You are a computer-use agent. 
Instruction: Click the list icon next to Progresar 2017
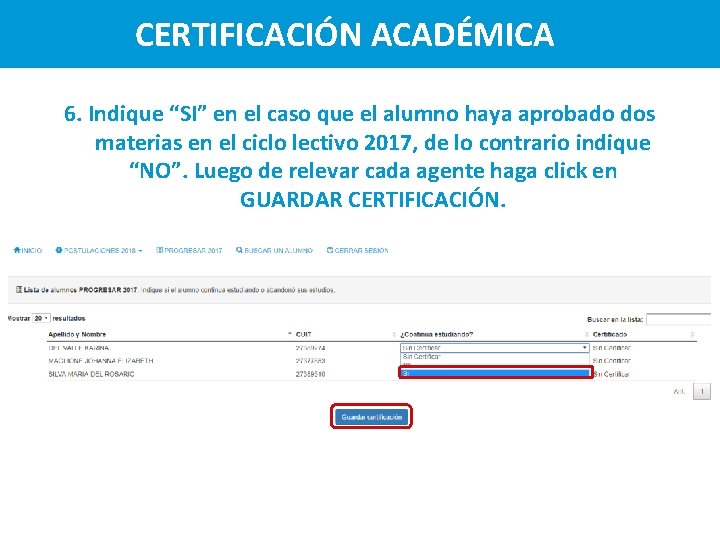pos(160,250)
